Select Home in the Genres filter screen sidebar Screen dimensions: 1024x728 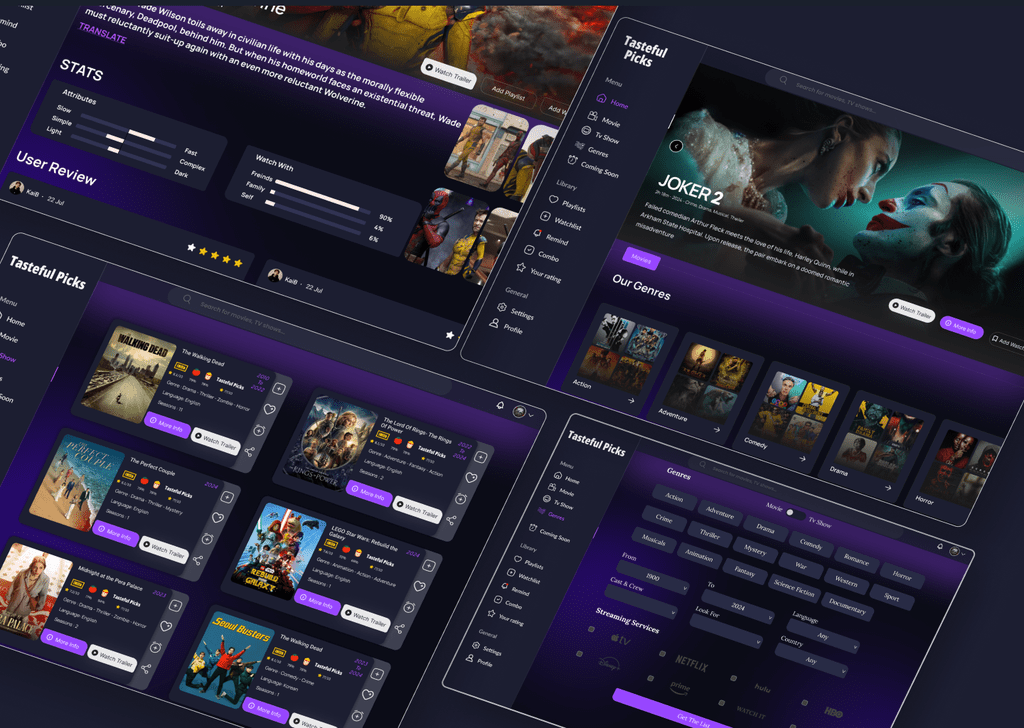(566, 478)
